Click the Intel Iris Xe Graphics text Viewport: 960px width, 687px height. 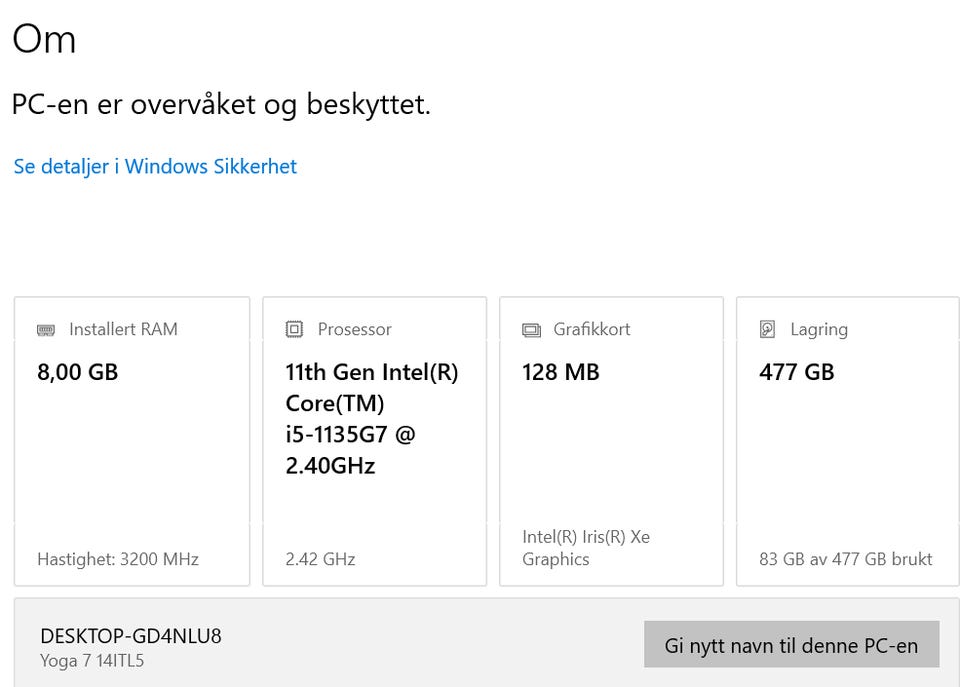[585, 548]
